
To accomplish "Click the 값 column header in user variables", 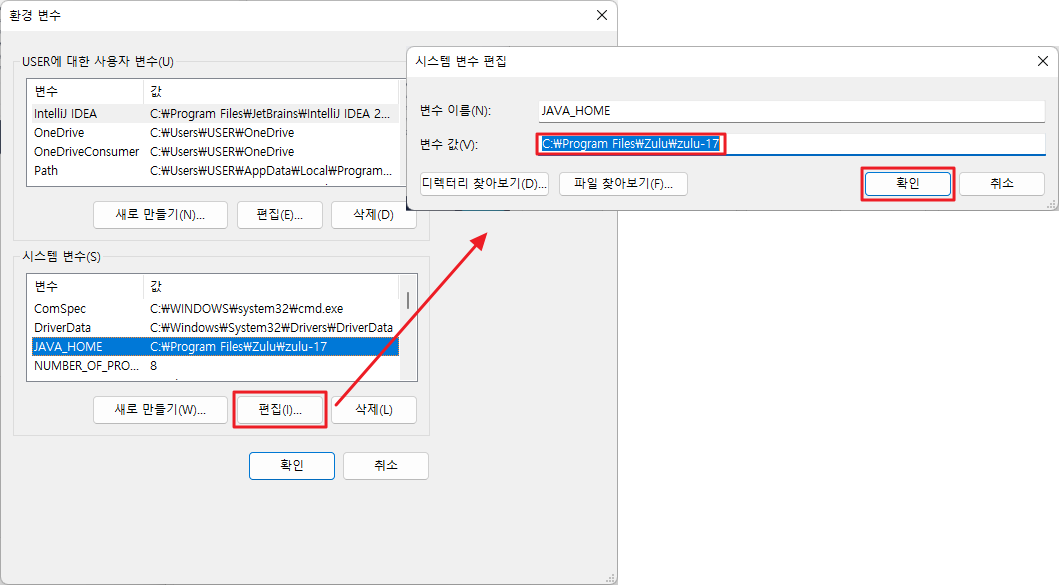I will (x=271, y=91).
